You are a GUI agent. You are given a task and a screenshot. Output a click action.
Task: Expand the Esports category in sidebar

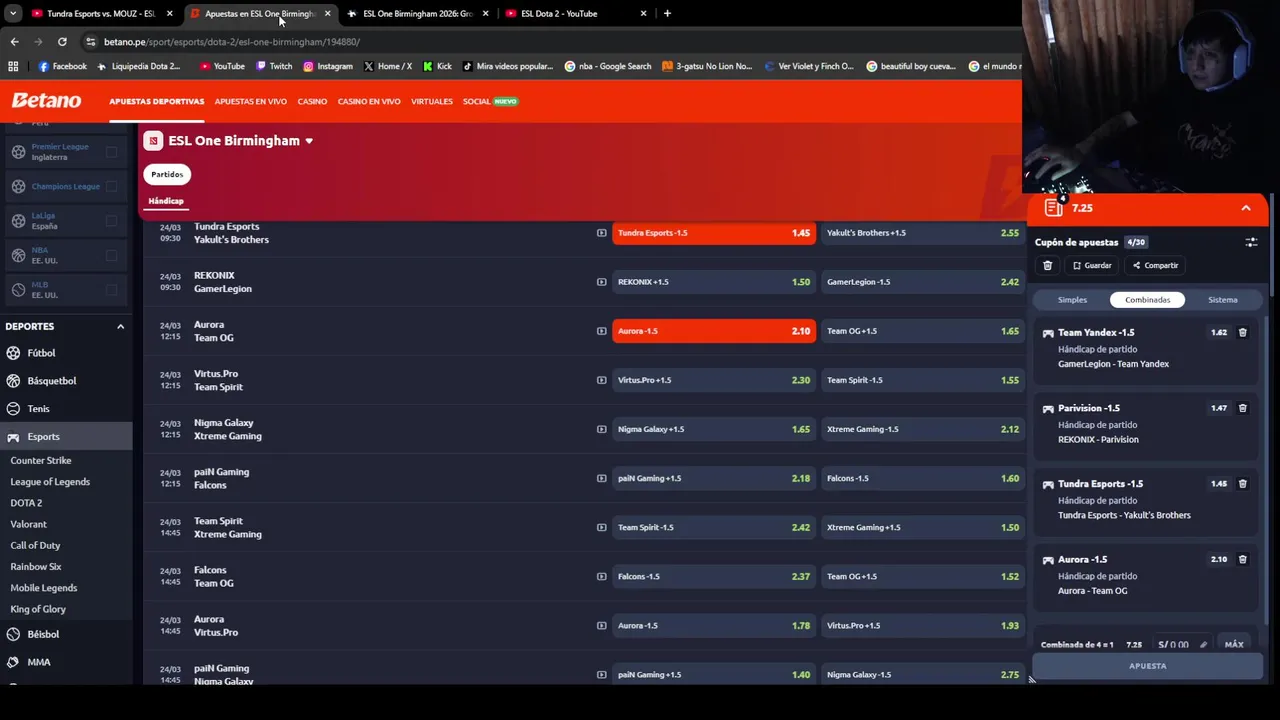66,436
